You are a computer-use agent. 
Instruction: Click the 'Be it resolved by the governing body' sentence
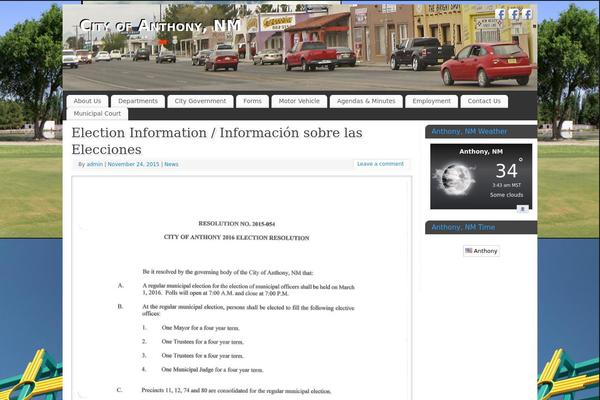(228, 273)
